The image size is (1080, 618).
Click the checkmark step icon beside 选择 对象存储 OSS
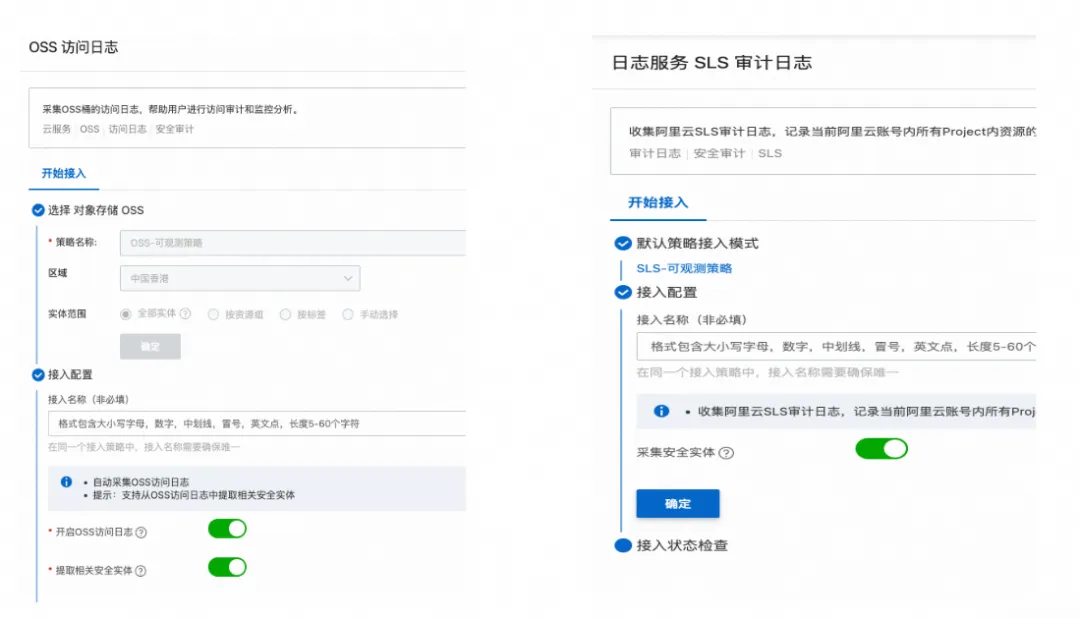coord(38,210)
